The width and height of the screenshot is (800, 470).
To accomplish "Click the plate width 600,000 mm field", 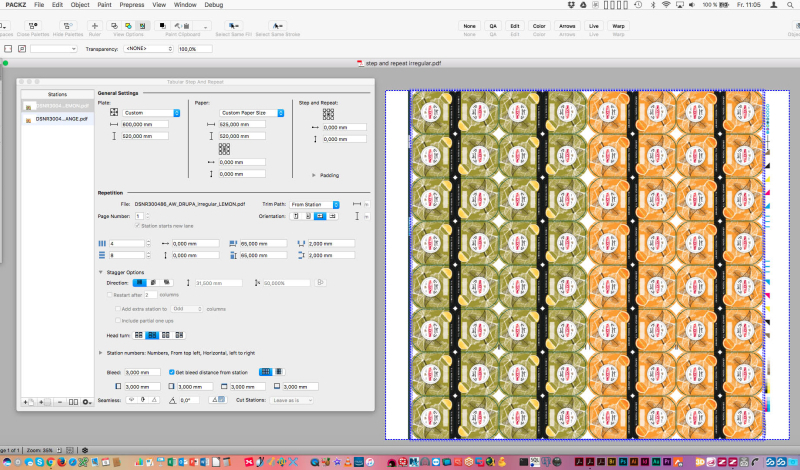I will coord(145,124).
